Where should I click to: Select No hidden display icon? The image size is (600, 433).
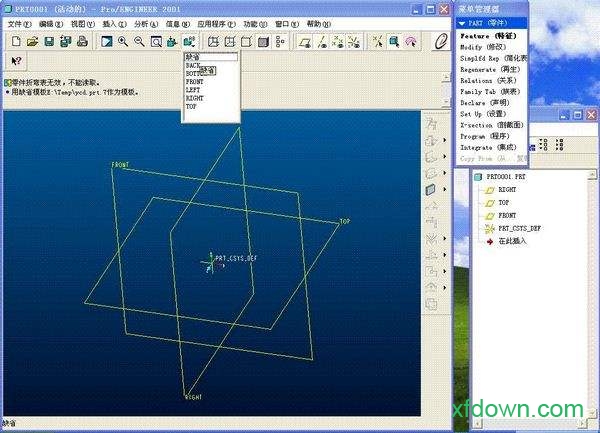(x=246, y=41)
